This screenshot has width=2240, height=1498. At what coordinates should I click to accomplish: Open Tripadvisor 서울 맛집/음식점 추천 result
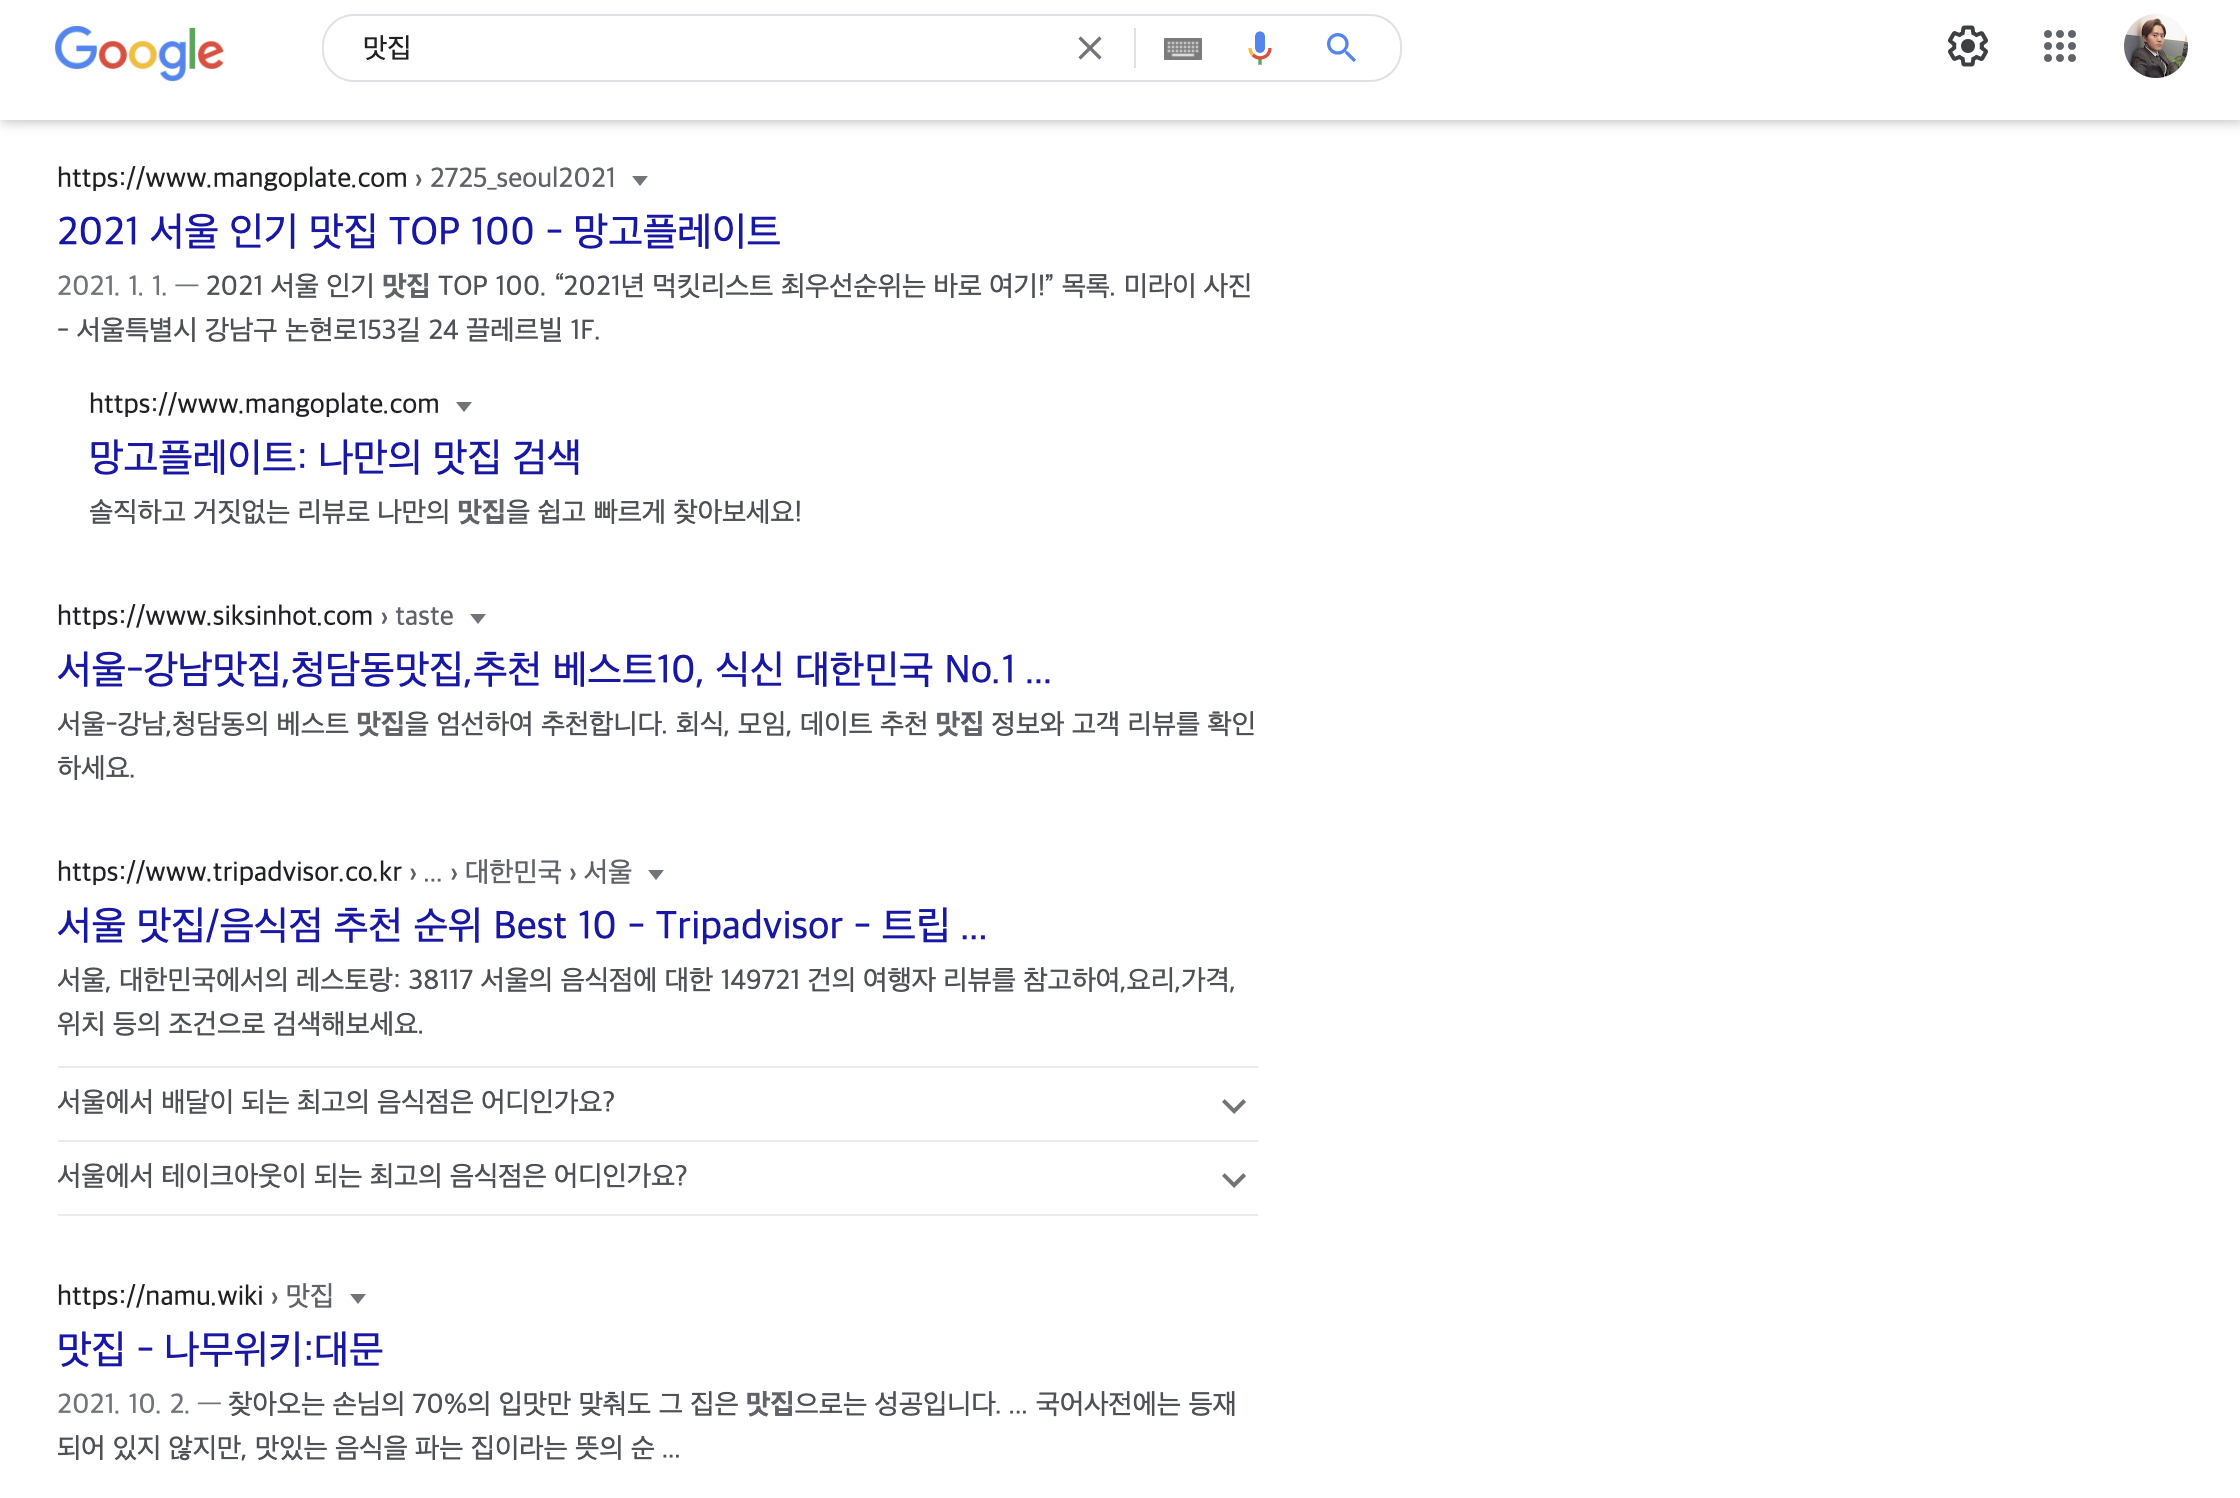pyautogui.click(x=521, y=925)
